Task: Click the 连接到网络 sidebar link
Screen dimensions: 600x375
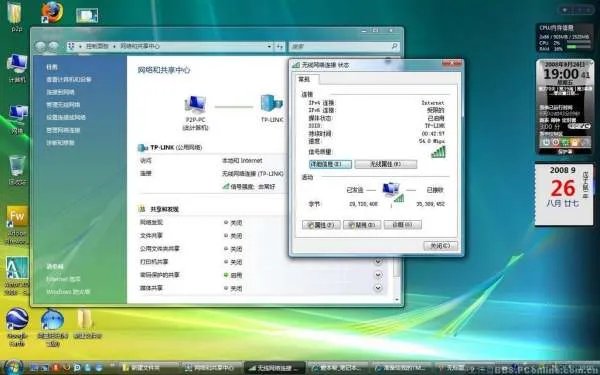Action: click(x=60, y=92)
